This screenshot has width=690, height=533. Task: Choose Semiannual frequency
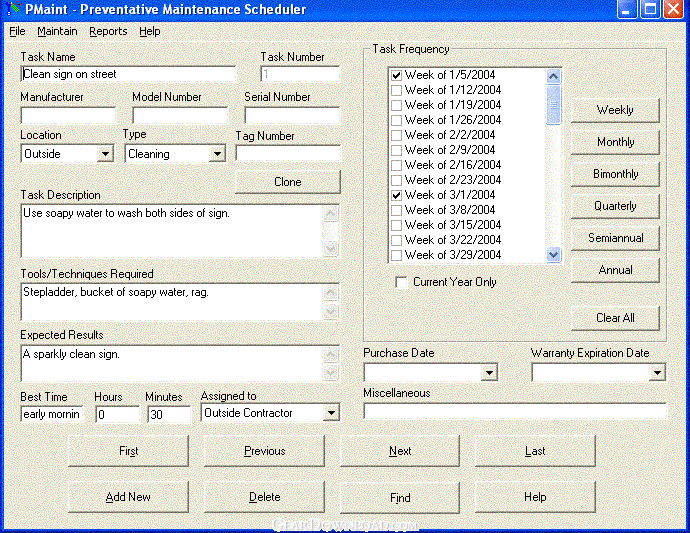pos(615,238)
